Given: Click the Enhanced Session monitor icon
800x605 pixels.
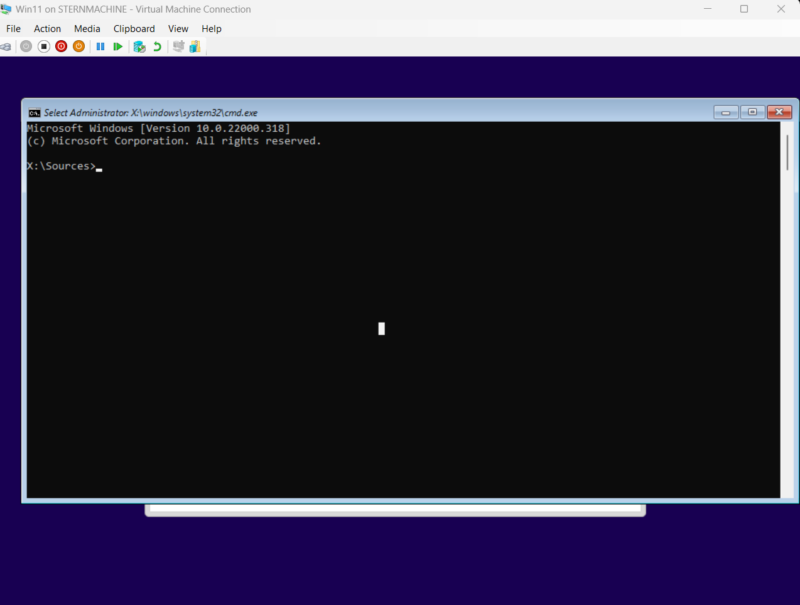Looking at the screenshot, I should [x=178, y=47].
